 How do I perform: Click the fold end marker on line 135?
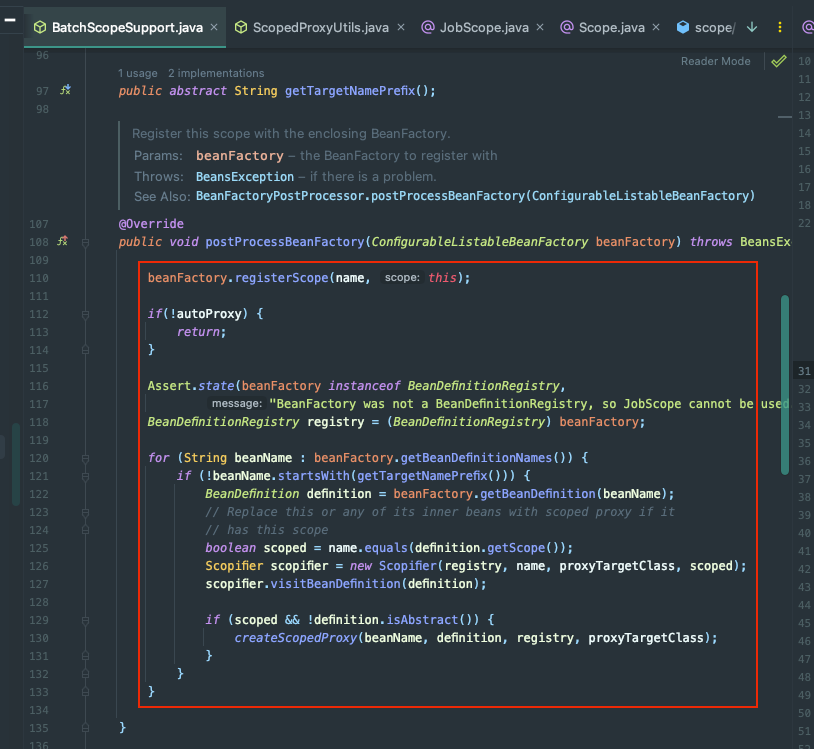[x=86, y=728]
